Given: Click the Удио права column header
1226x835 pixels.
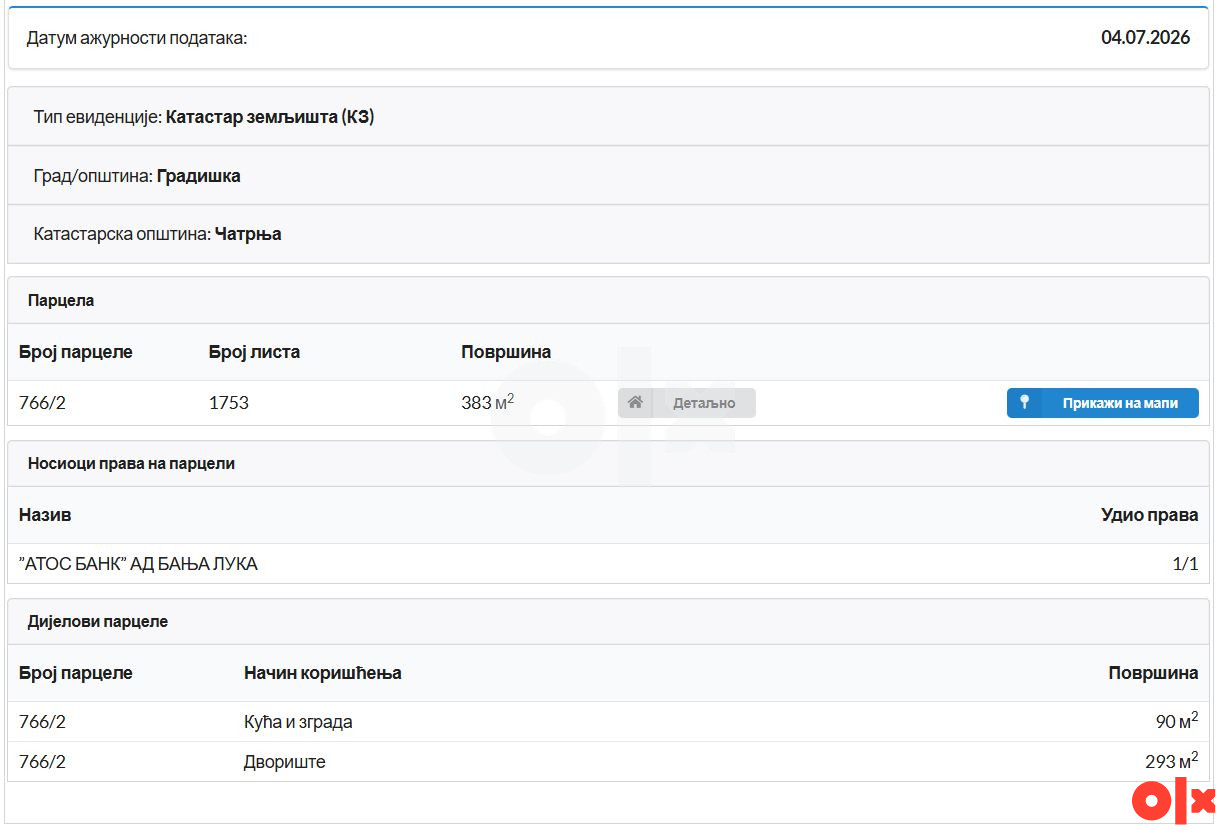Looking at the screenshot, I should click(1149, 516).
